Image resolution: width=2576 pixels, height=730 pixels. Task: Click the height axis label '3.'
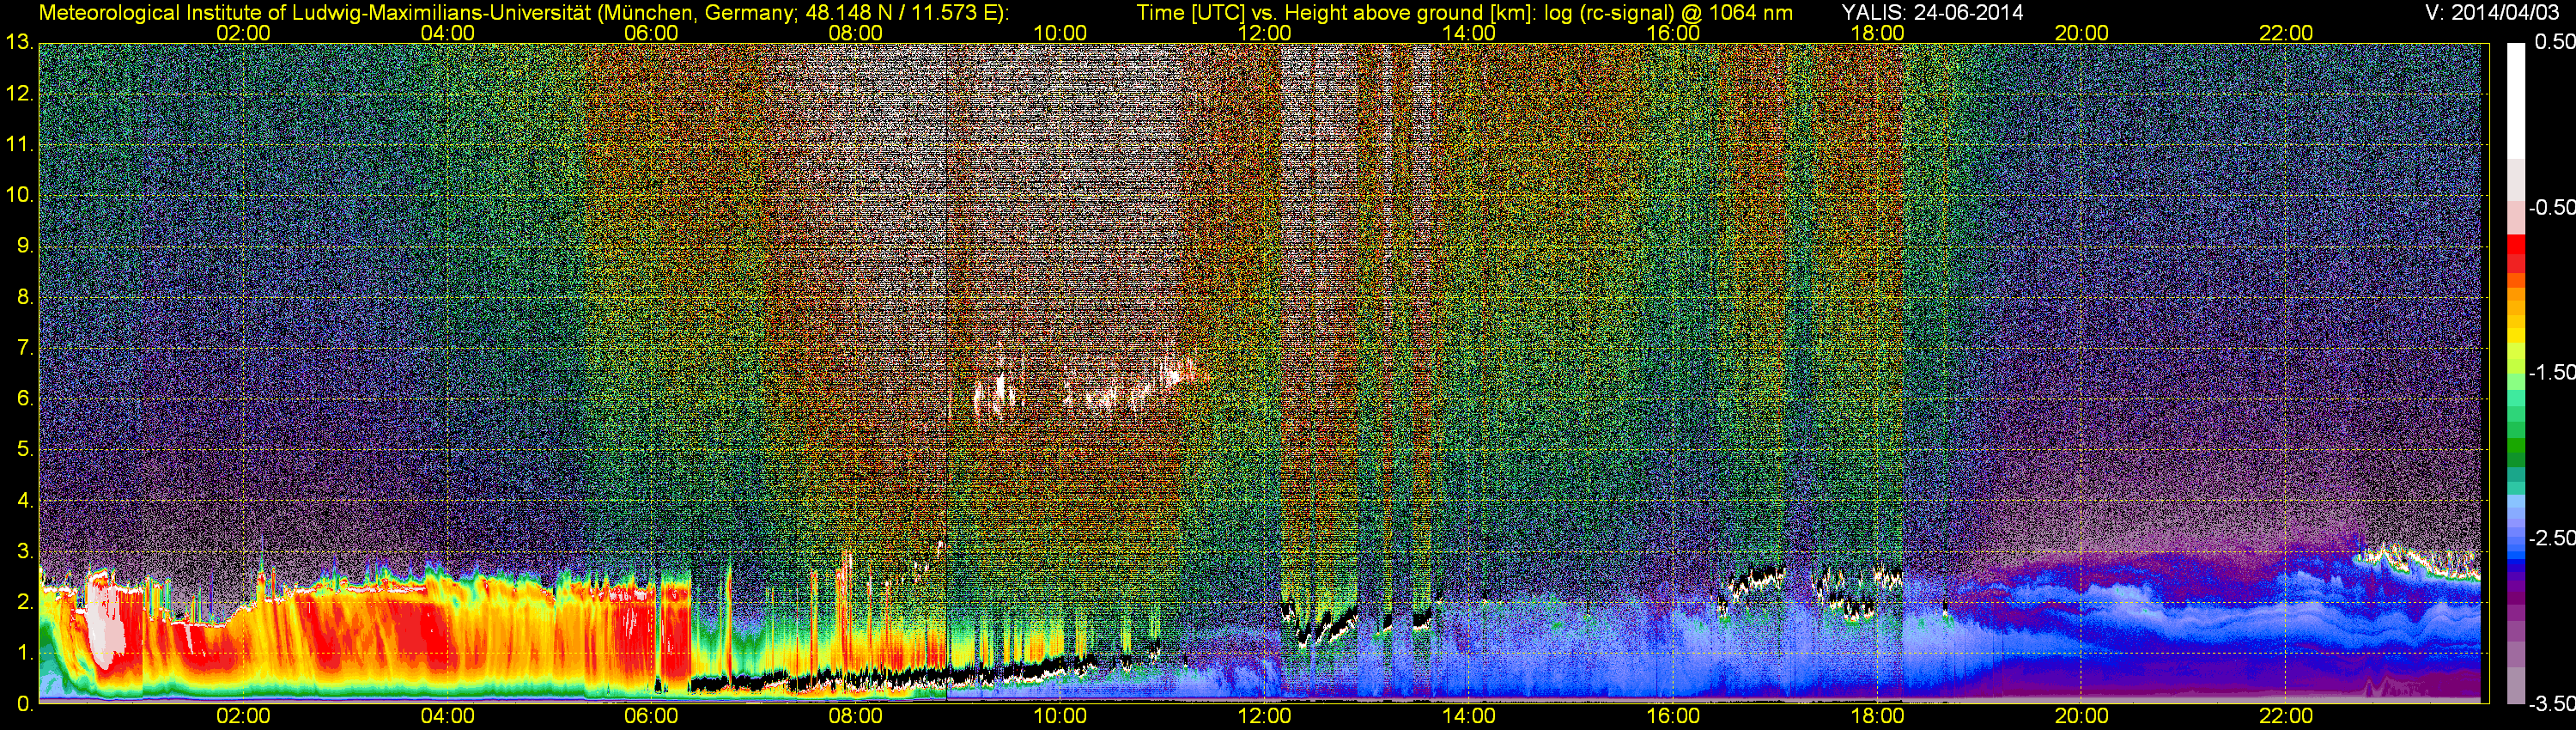25,551
